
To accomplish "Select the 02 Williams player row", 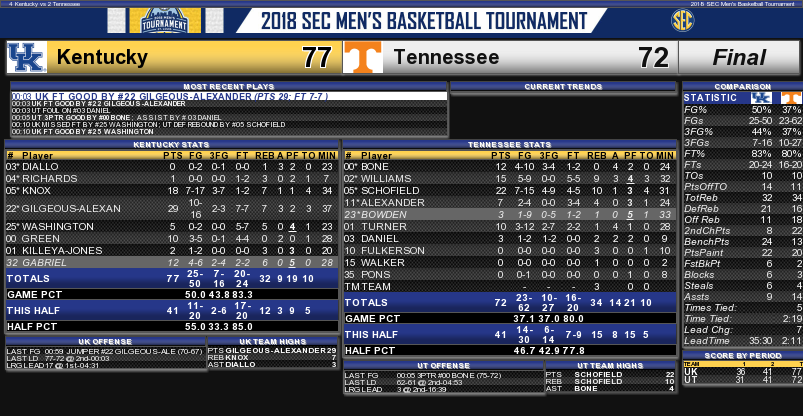I will tap(510, 179).
